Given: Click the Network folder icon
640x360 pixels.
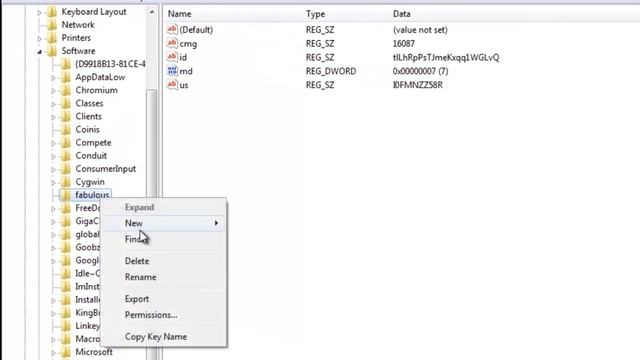Looking at the screenshot, I should (x=52, y=25).
